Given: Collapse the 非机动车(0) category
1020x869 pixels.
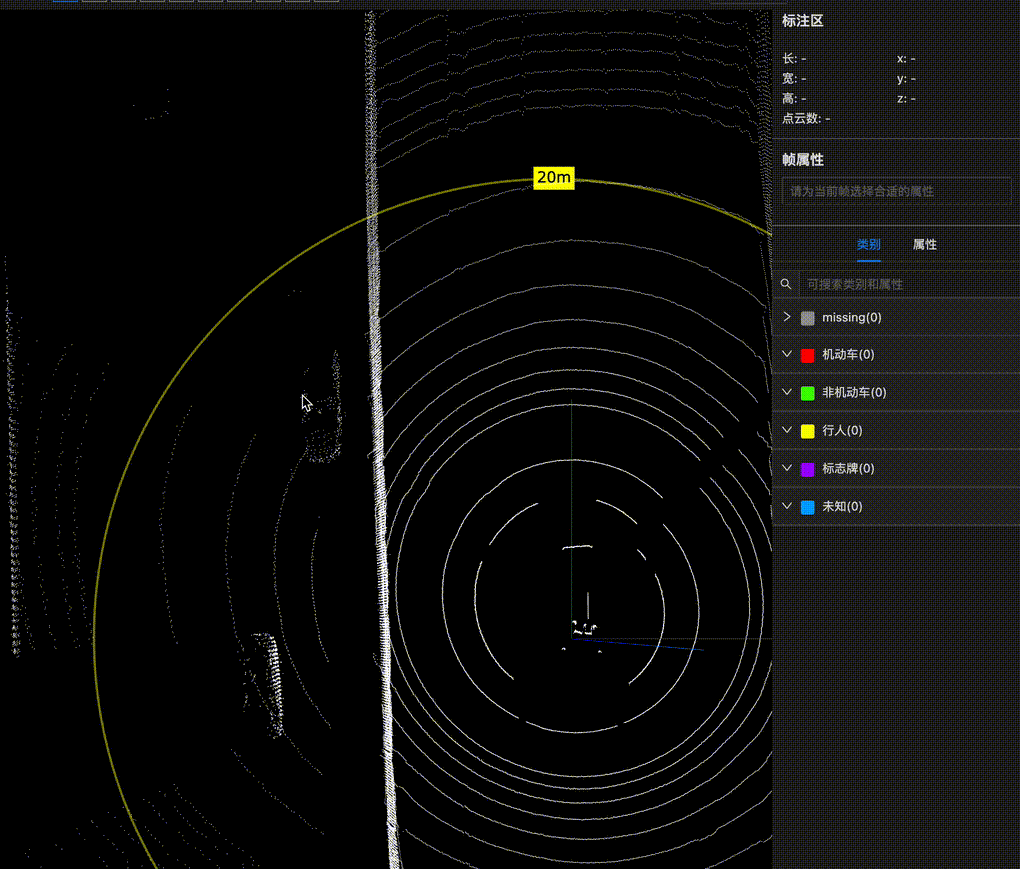Looking at the screenshot, I should [x=787, y=392].
